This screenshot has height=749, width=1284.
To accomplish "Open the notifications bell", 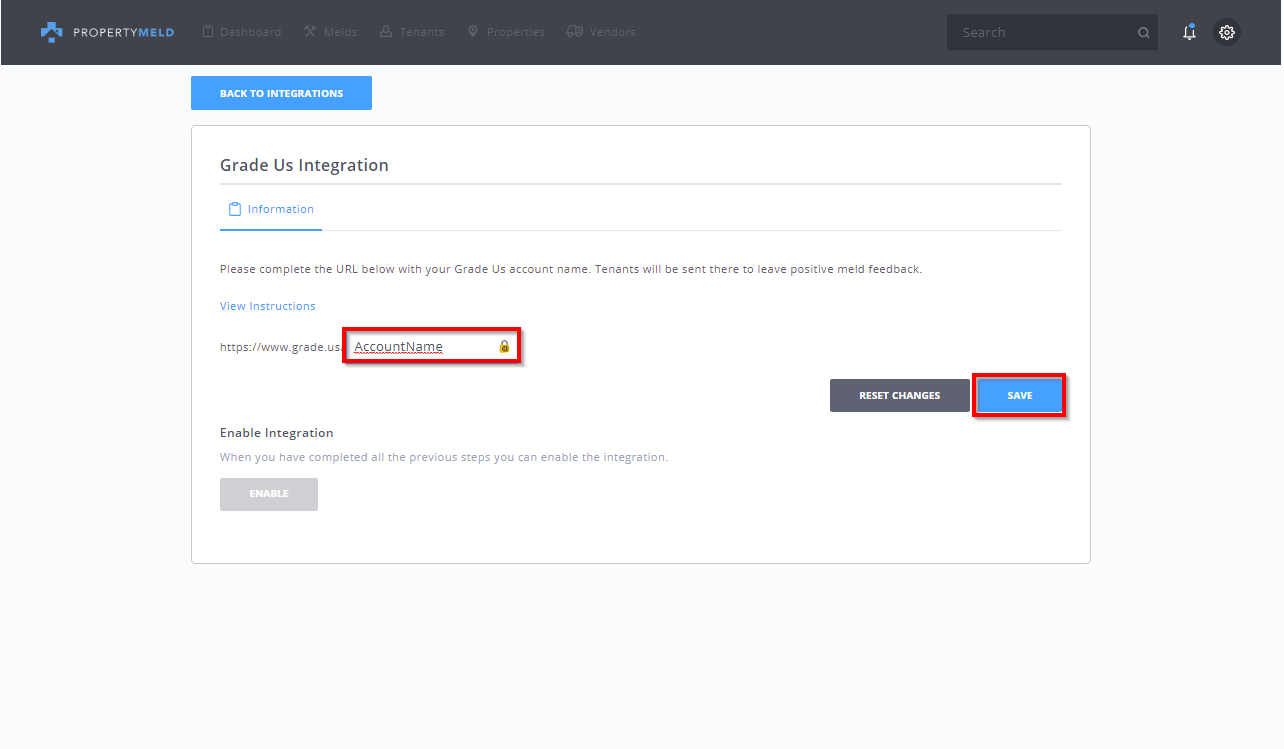I will tap(1189, 32).
